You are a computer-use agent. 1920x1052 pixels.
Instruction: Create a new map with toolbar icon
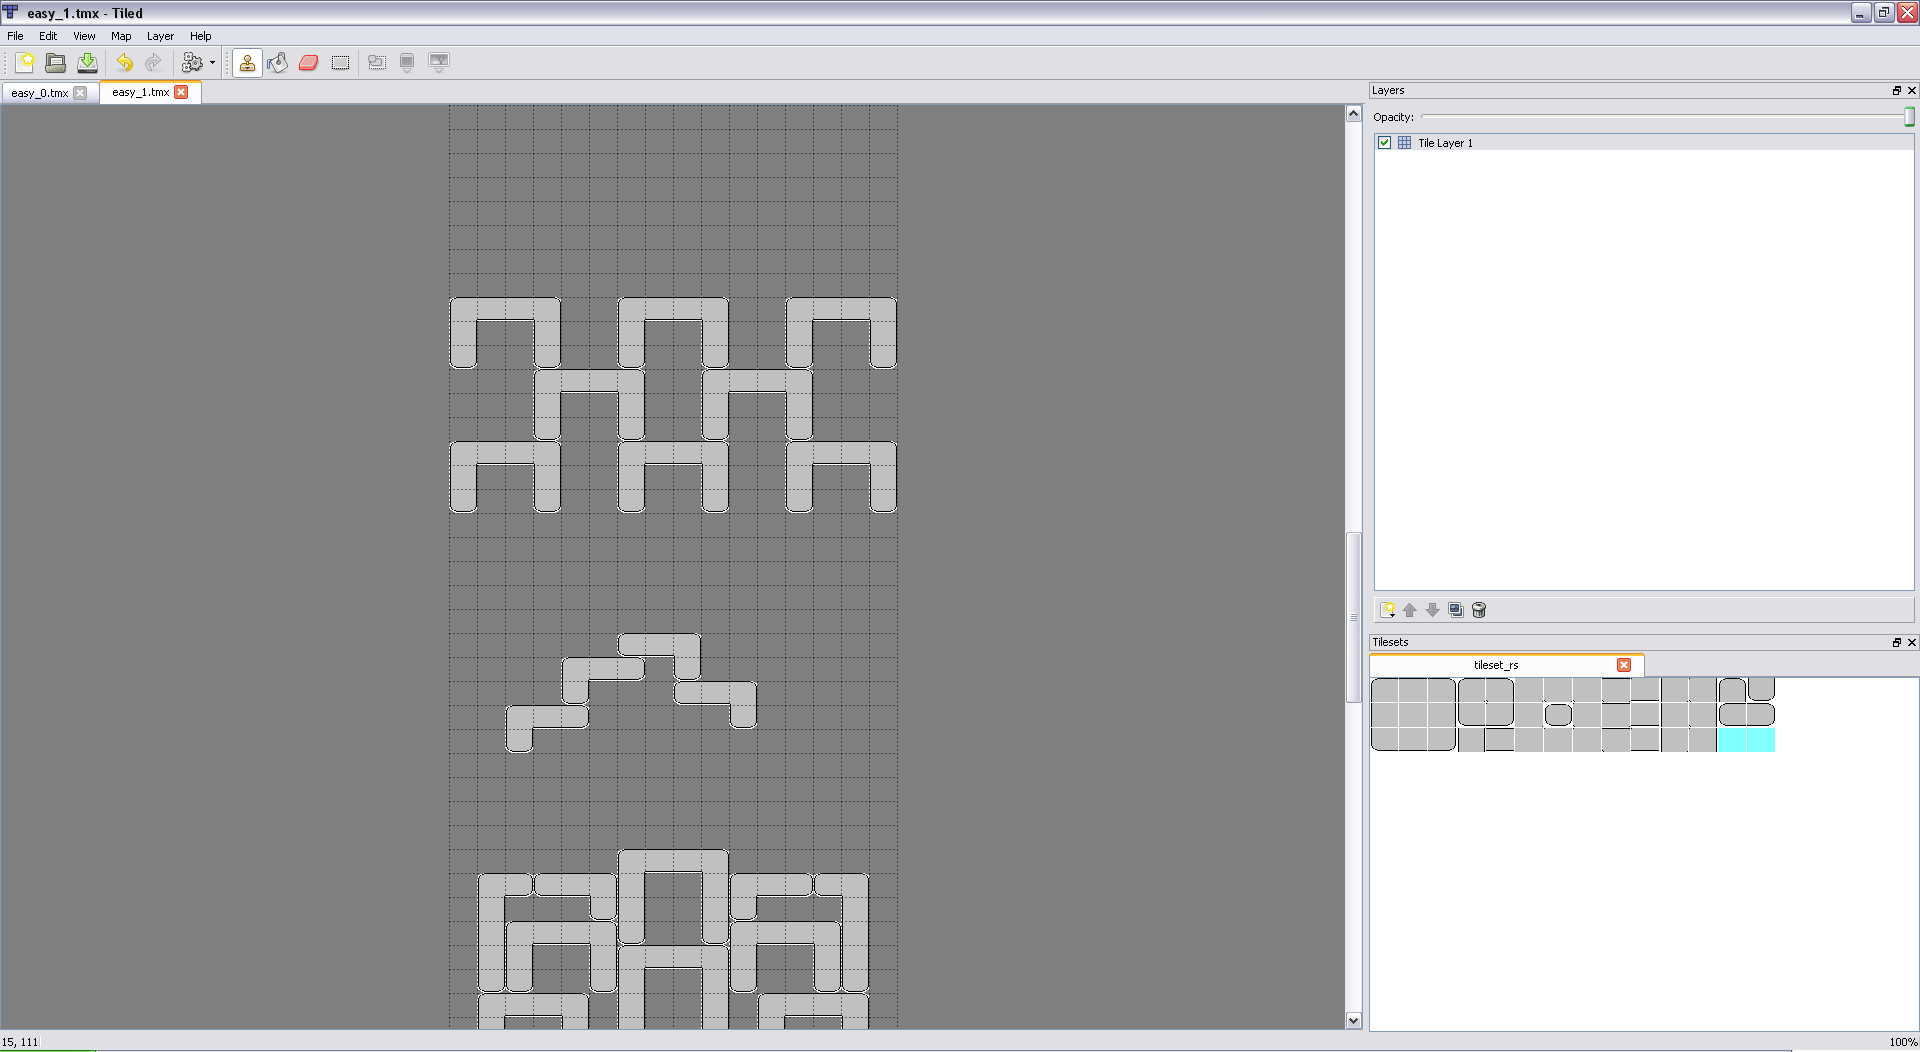coord(25,63)
